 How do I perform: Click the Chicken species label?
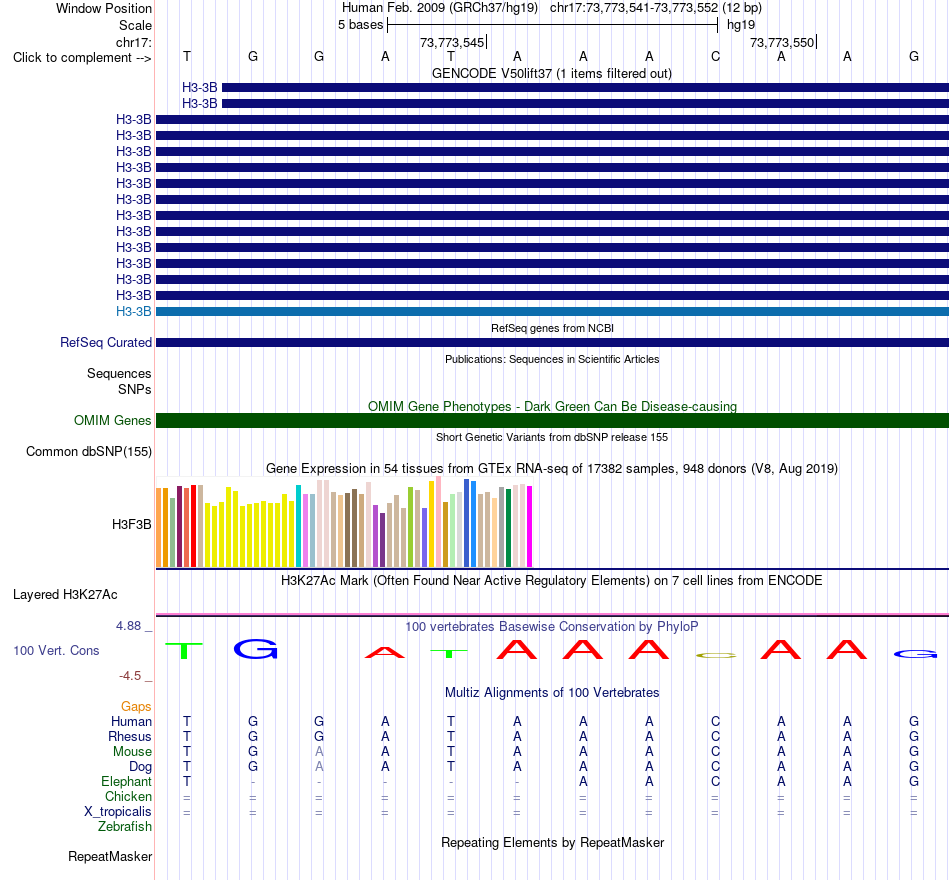(128, 796)
